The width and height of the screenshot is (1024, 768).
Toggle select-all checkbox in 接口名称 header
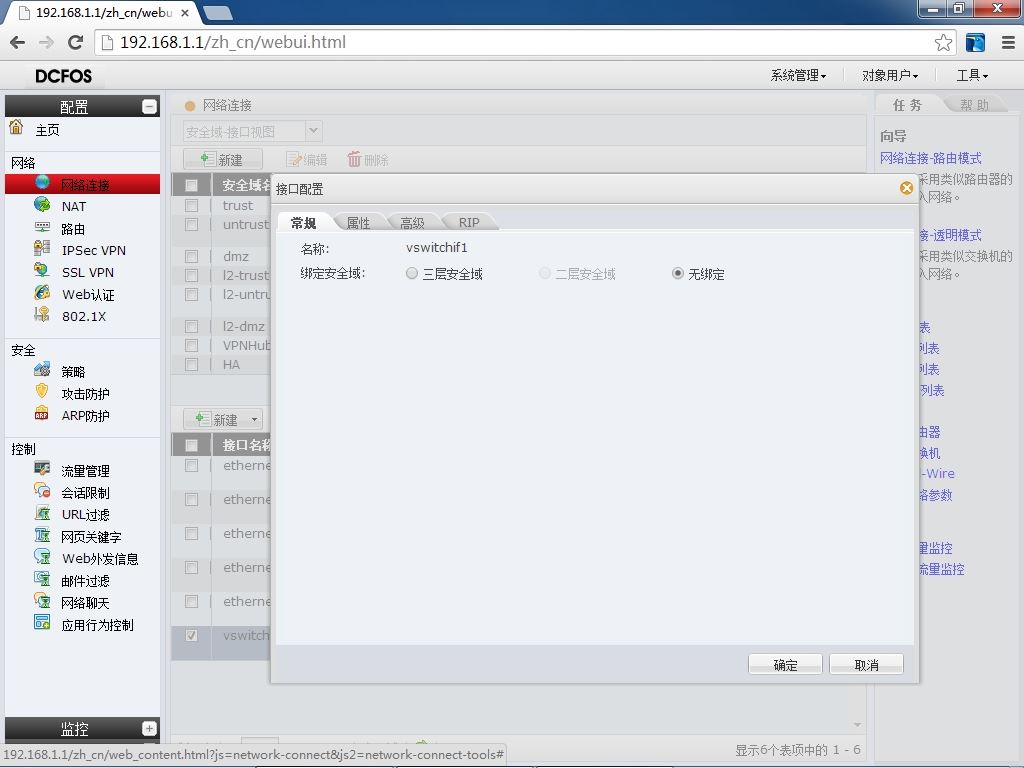coord(191,445)
